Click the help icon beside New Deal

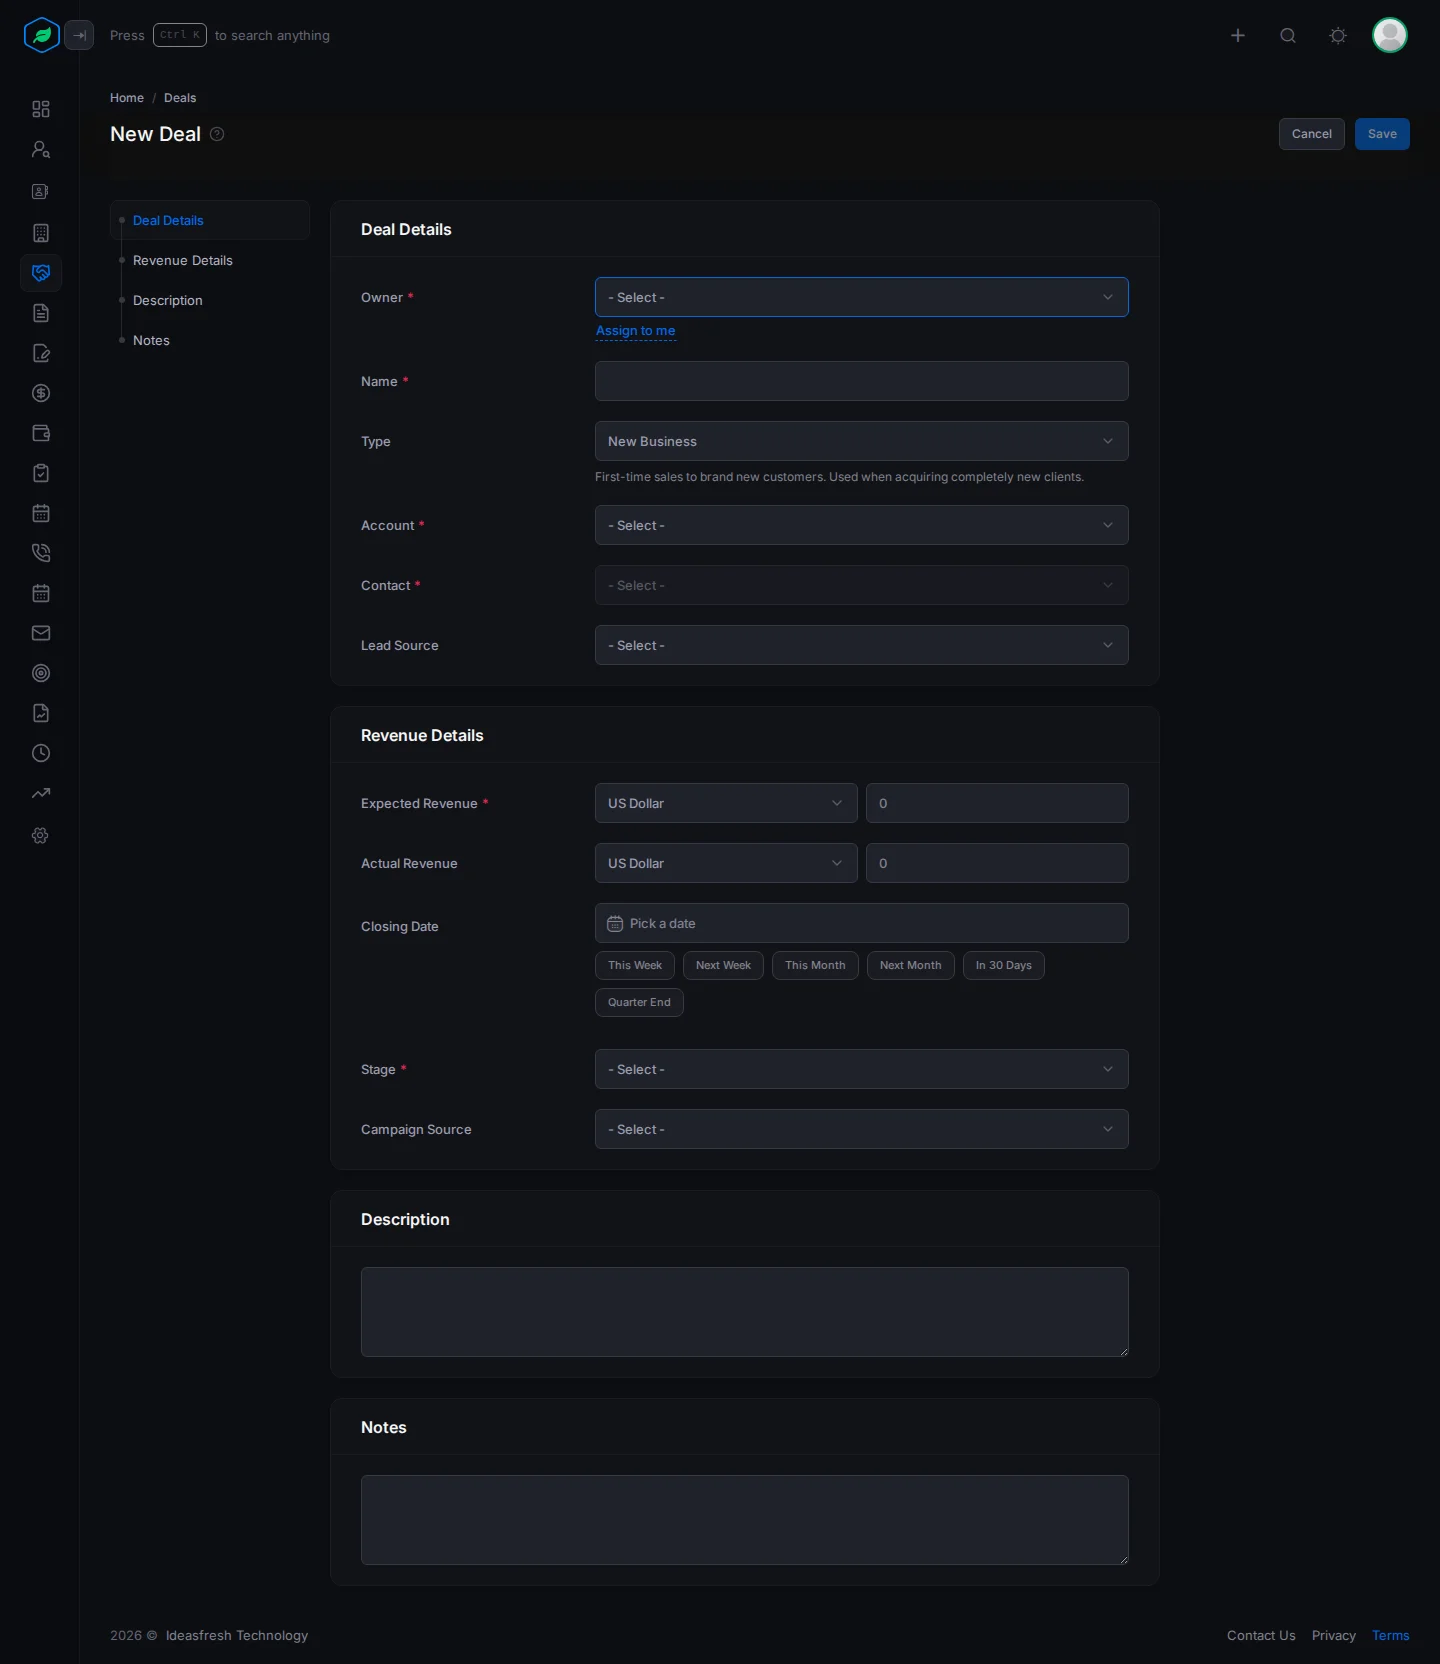(x=217, y=134)
